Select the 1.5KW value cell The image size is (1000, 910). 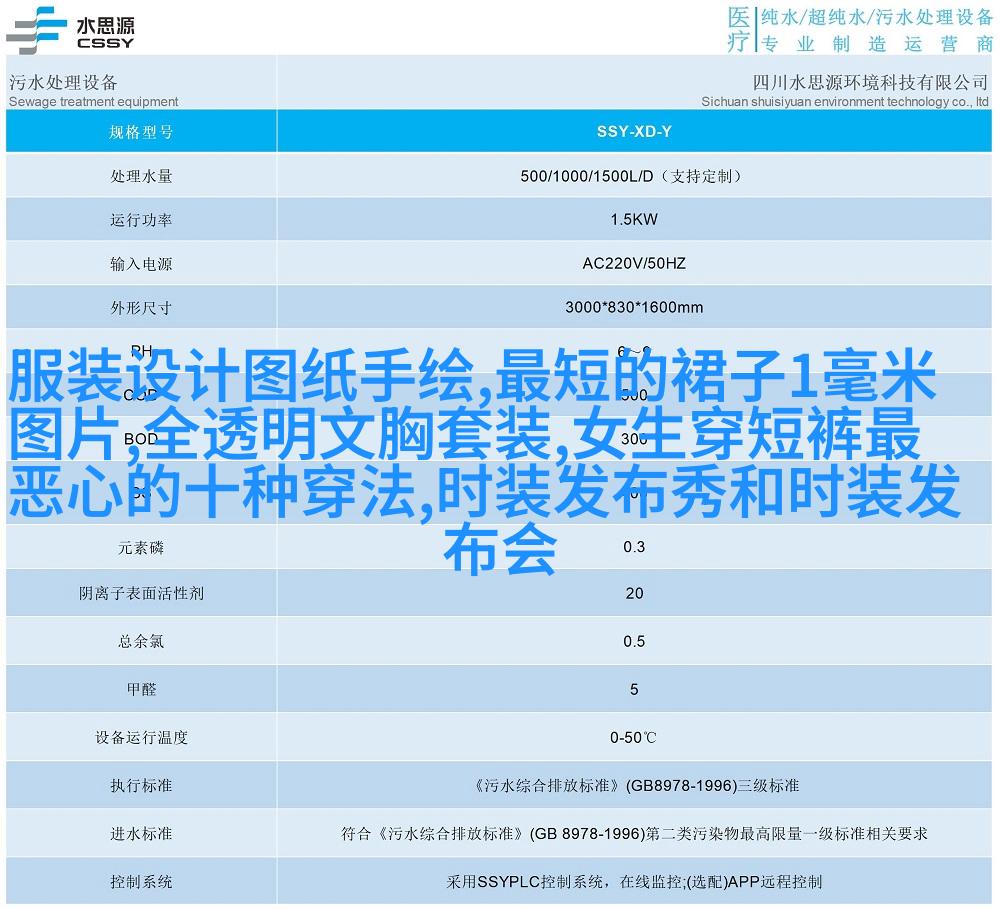tap(634, 219)
